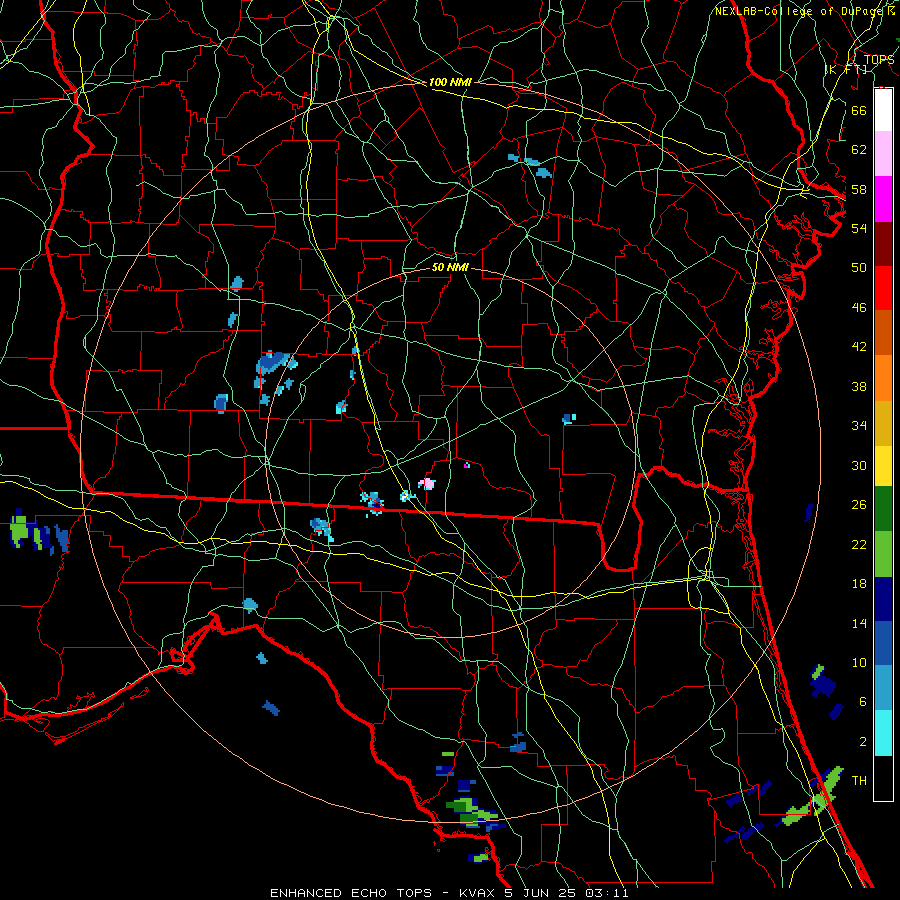Pick the light blue legend swatch
Image resolution: width=900 pixels, height=900 pixels.
(883, 688)
